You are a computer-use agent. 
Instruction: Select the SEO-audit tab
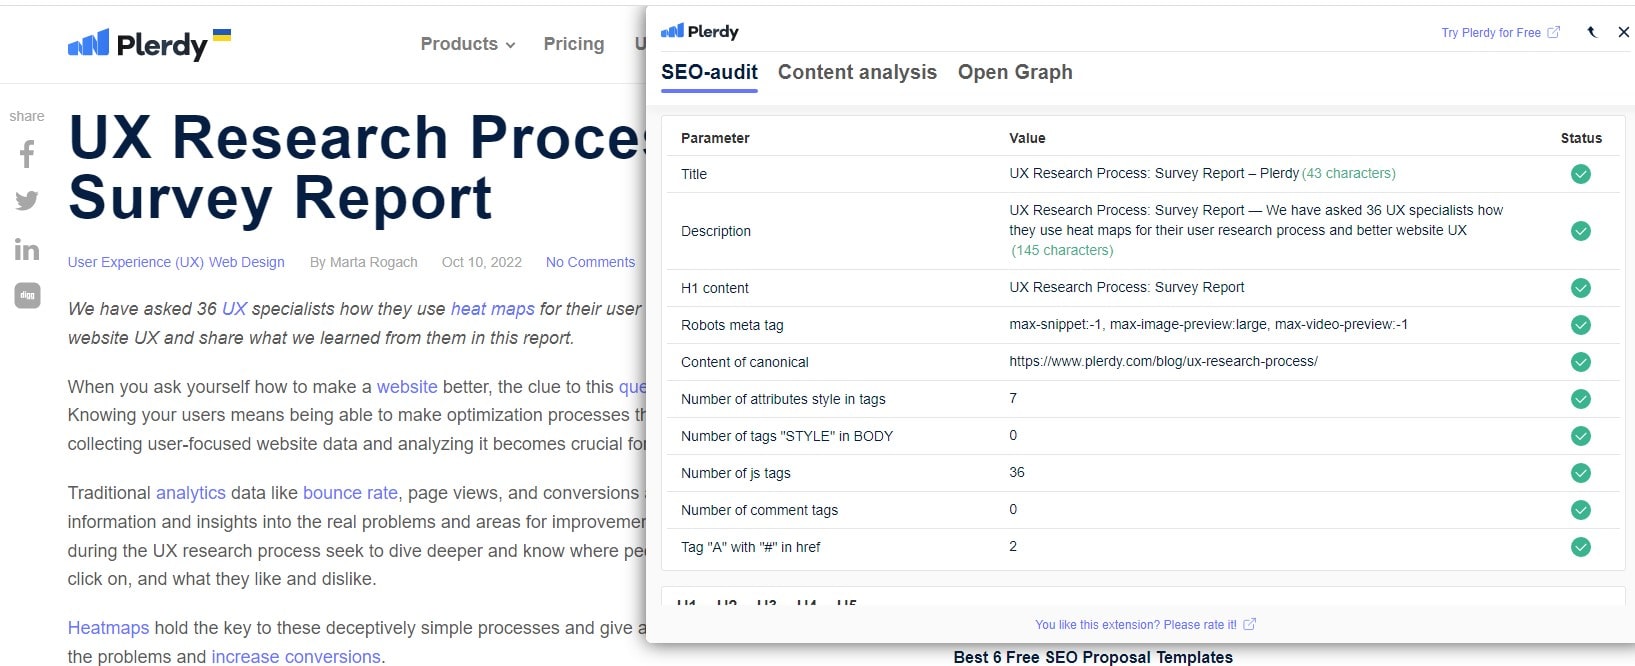[709, 72]
